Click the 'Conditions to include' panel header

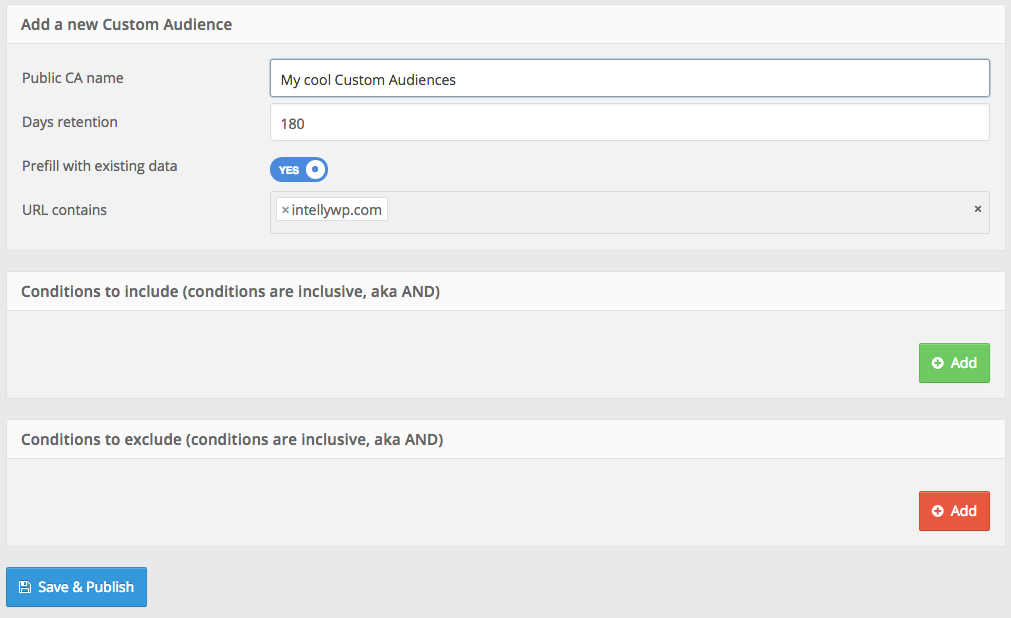tap(230, 291)
